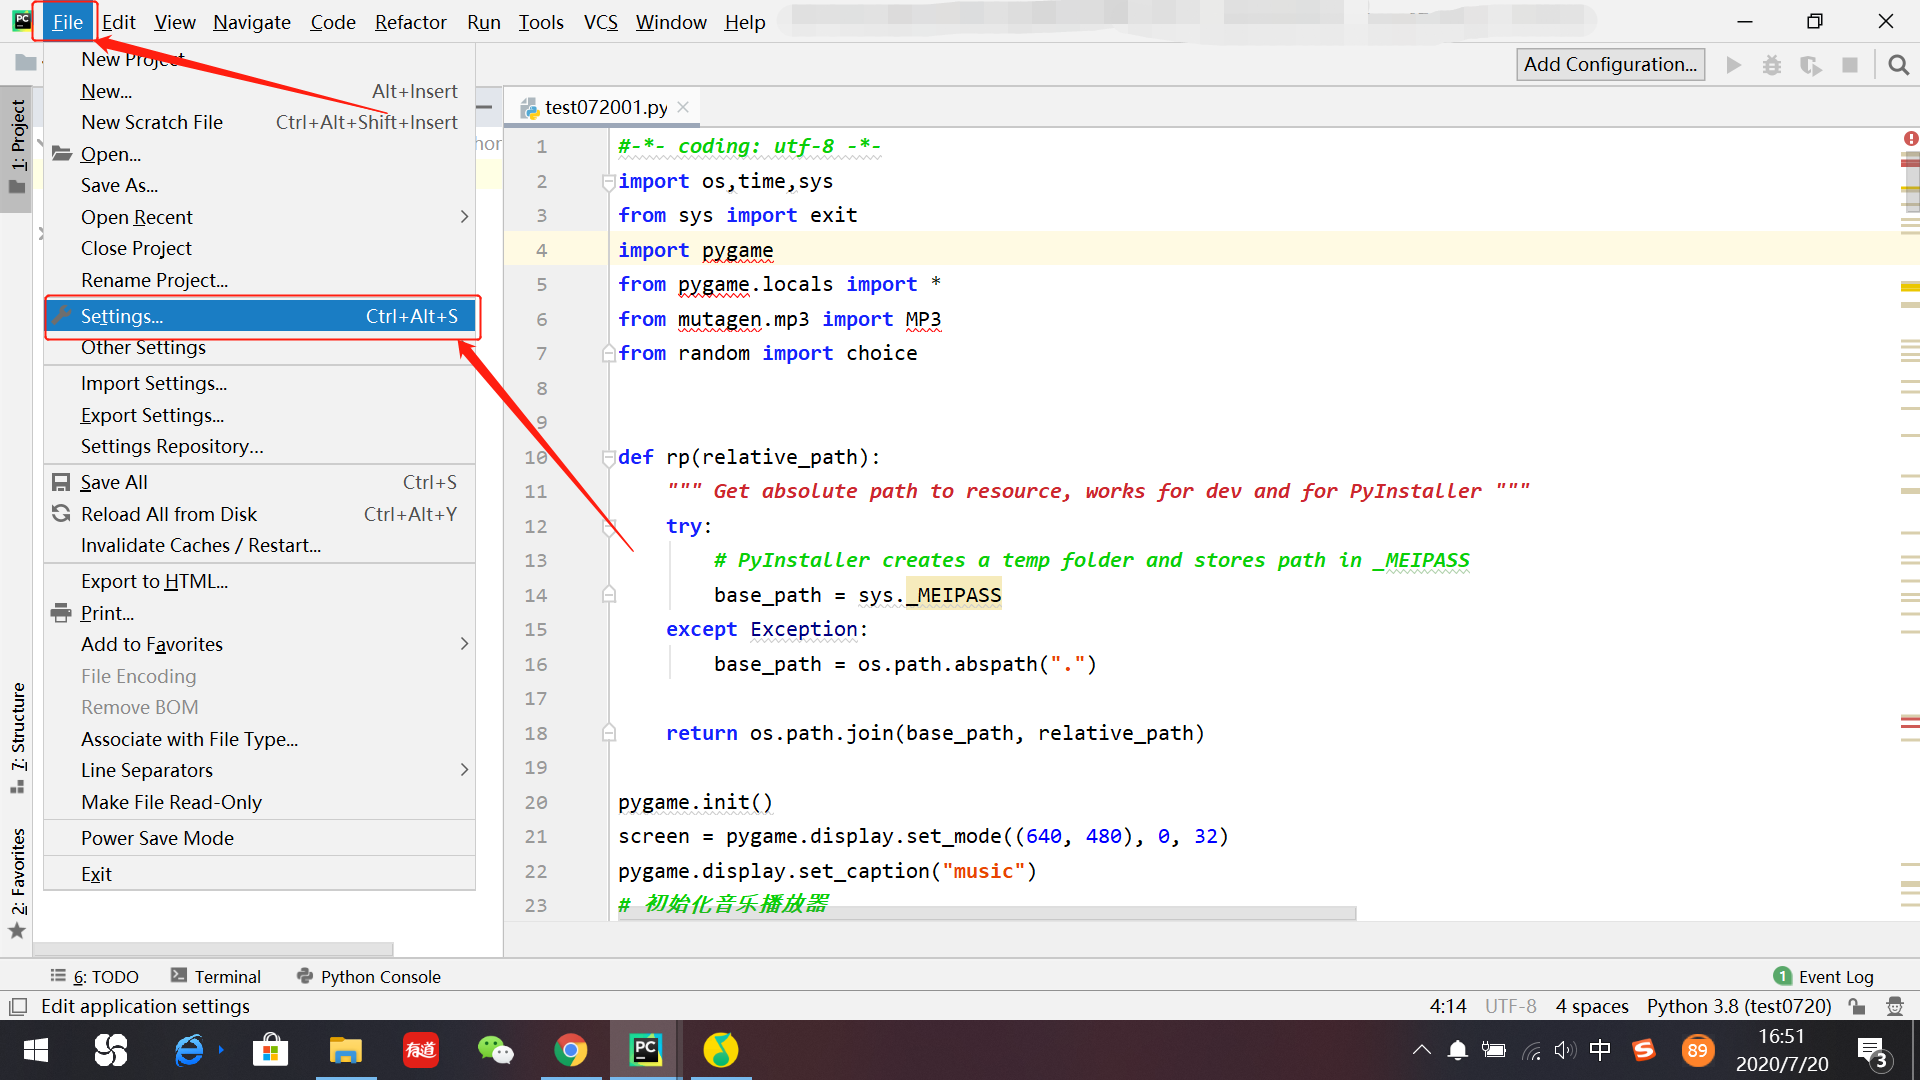Click the red error indicator above scrollbar

click(x=1910, y=139)
